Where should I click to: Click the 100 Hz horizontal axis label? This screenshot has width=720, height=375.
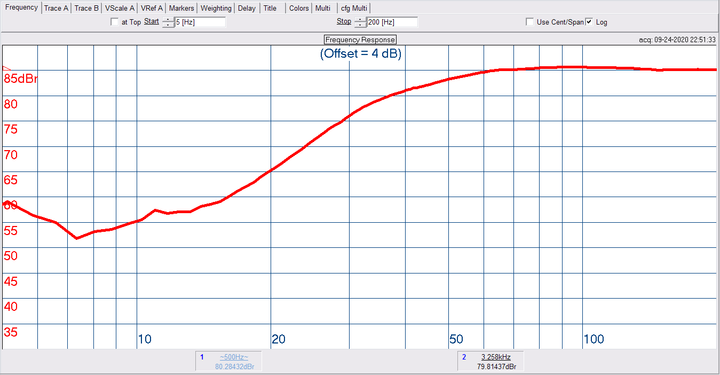(x=594, y=339)
